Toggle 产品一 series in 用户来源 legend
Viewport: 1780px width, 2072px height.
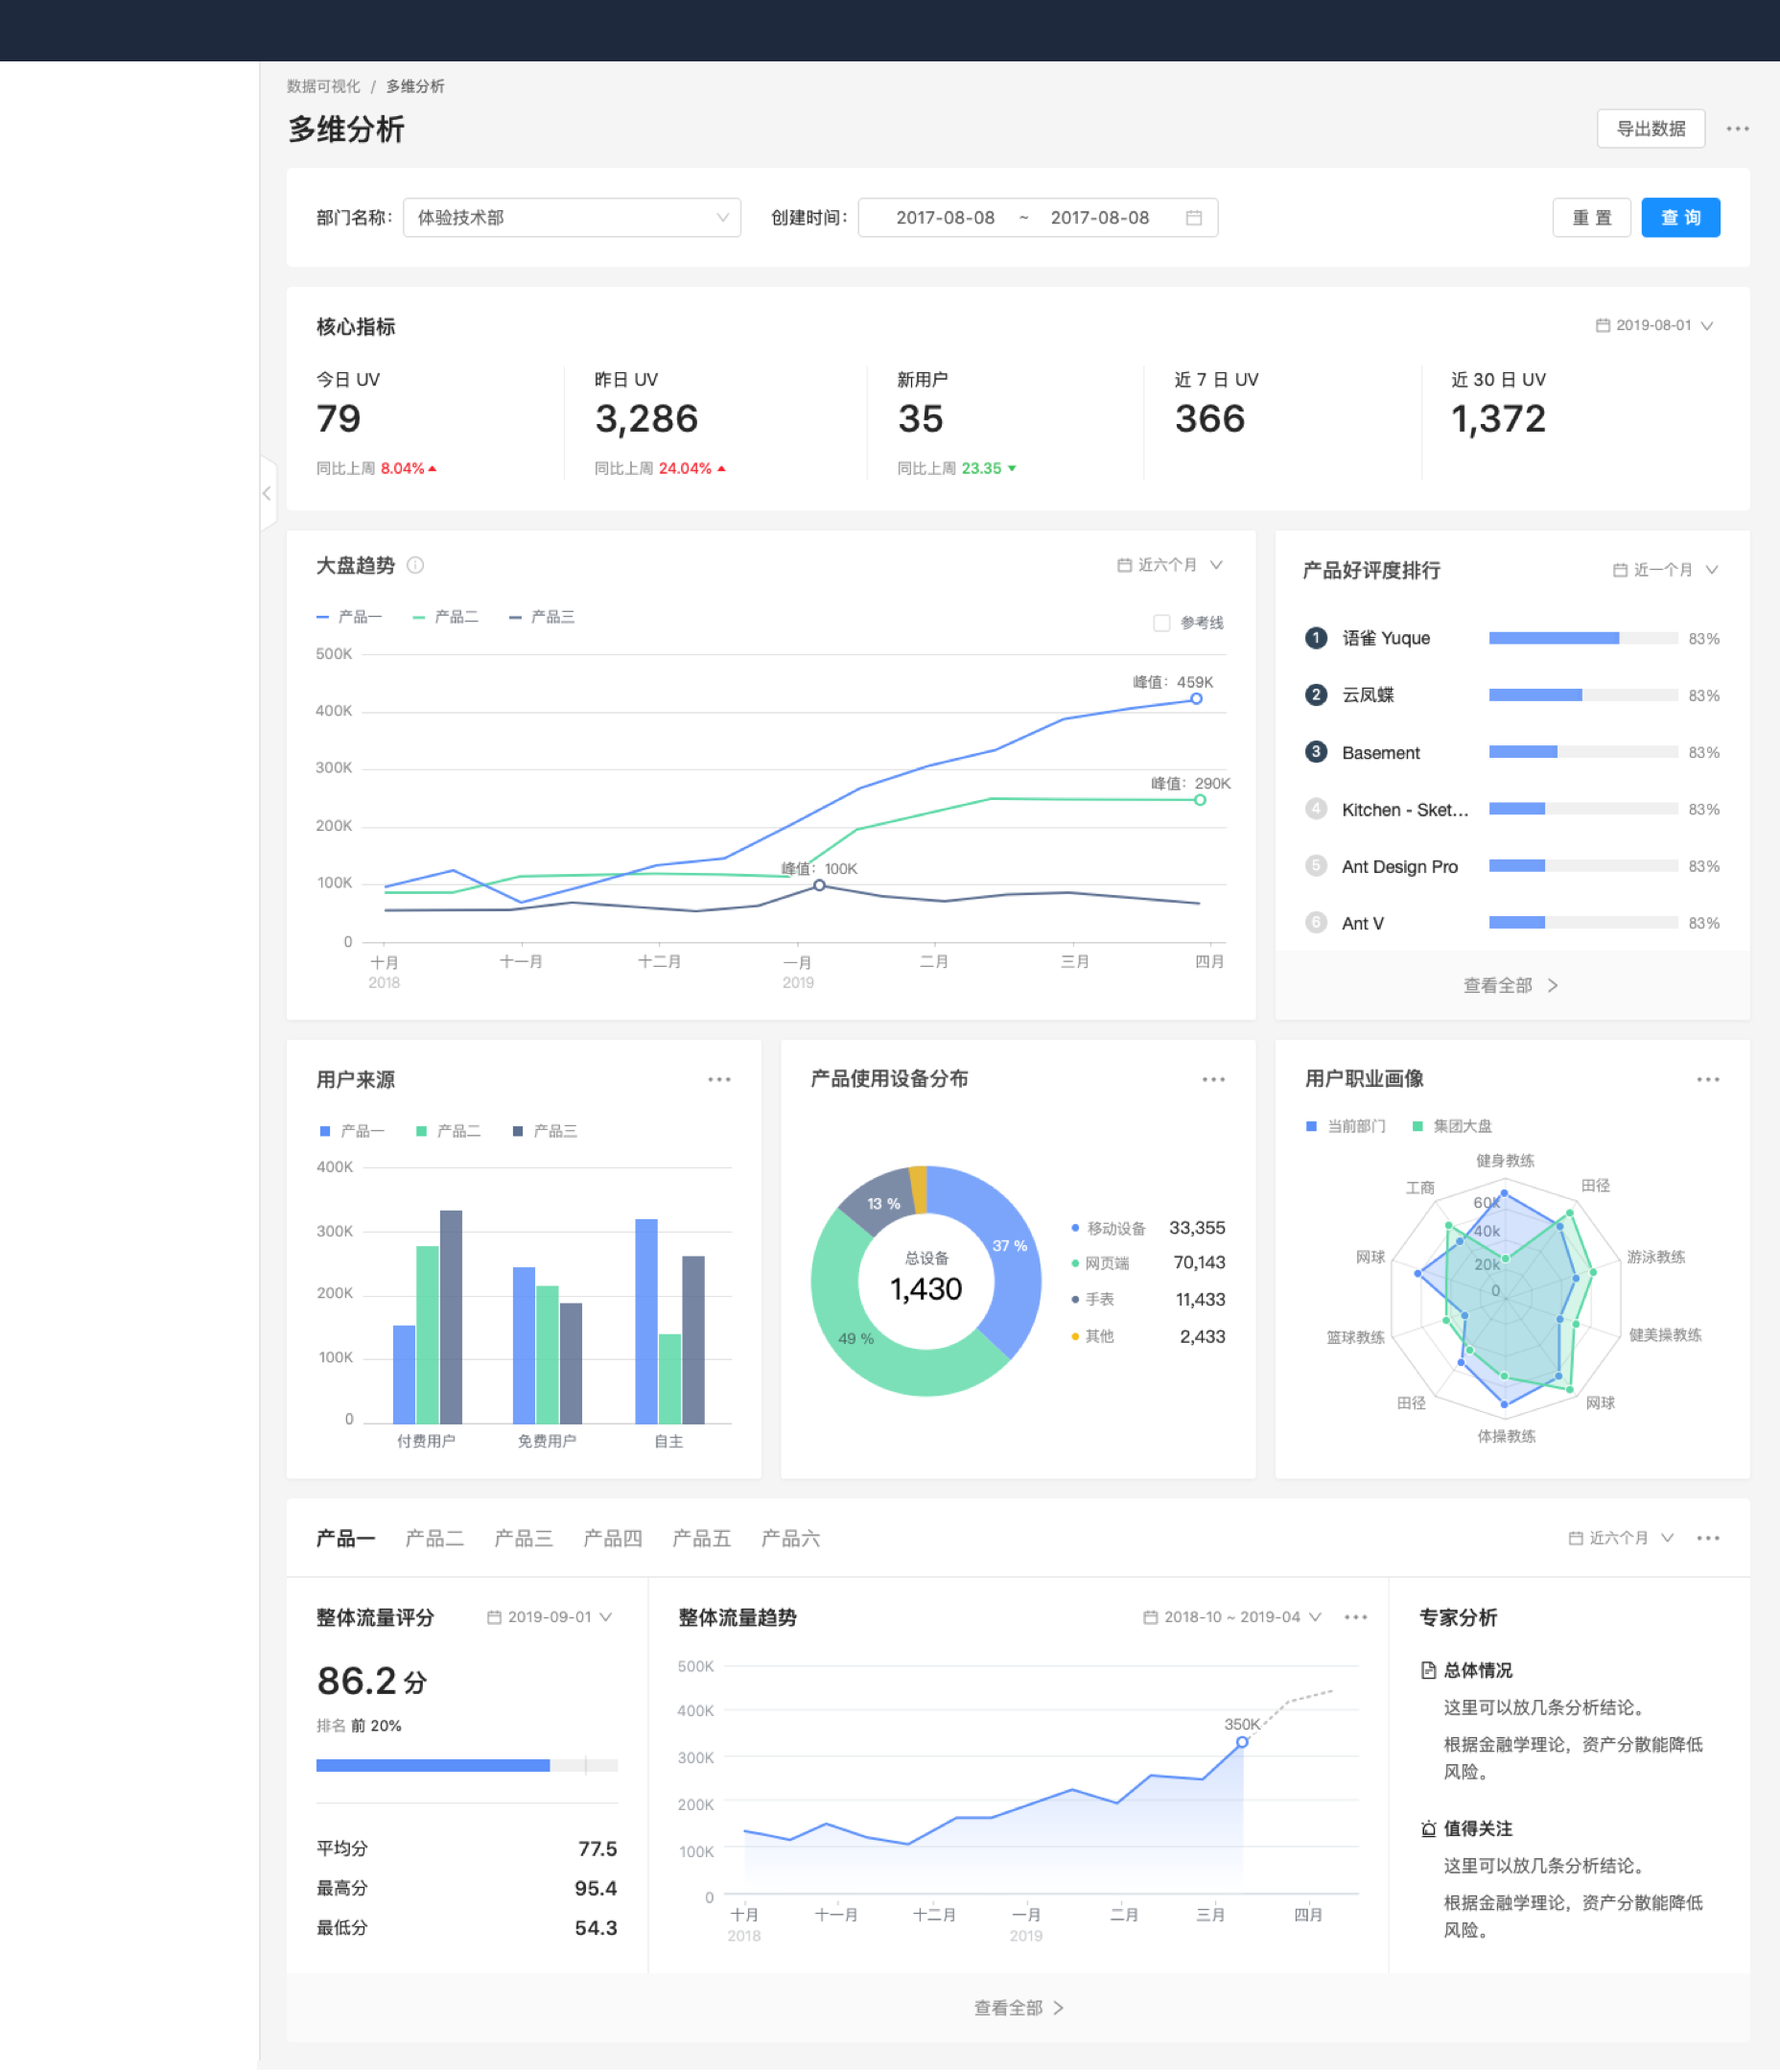click(x=352, y=1131)
